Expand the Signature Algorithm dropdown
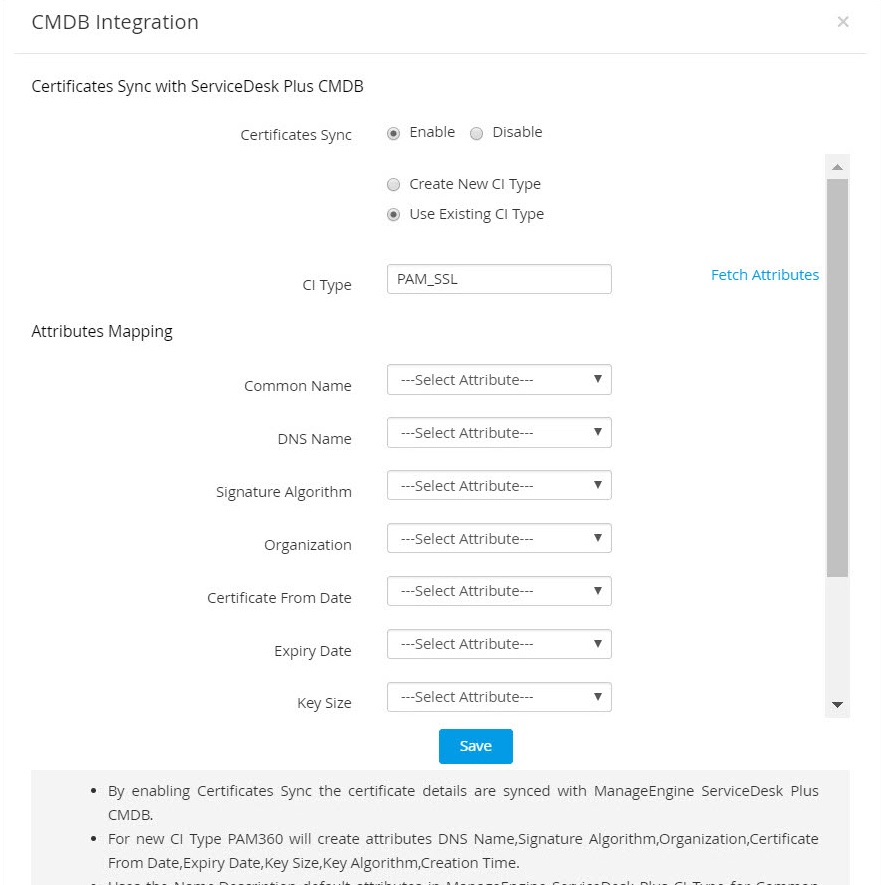Image resolution: width=881 pixels, height=885 pixels. click(498, 486)
